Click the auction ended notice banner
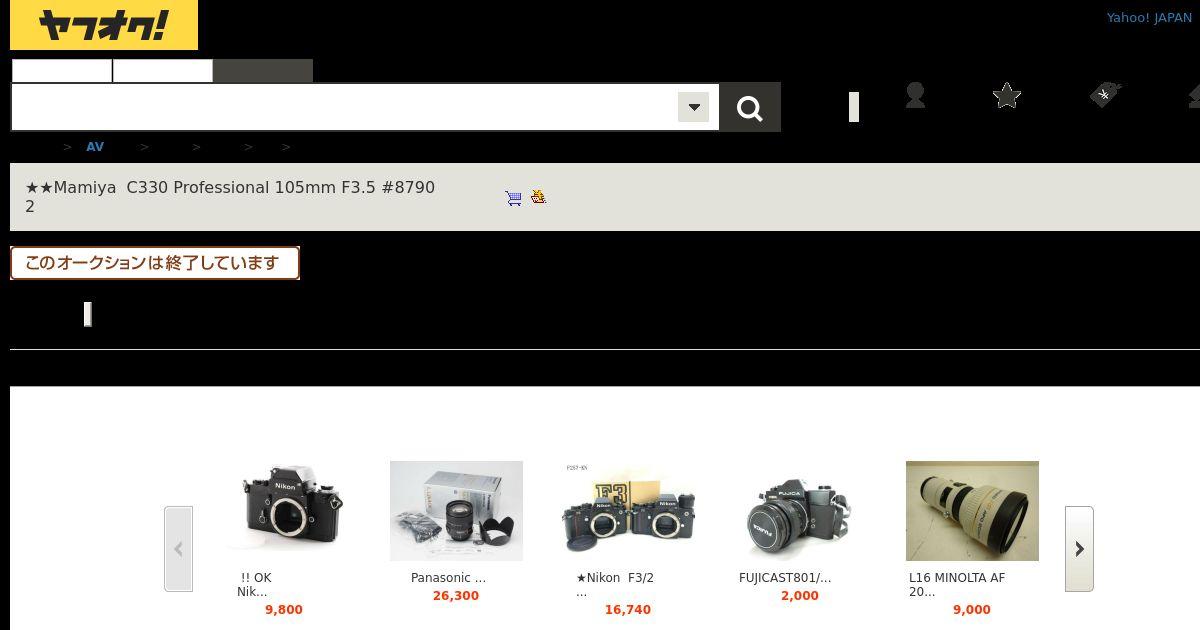The width and height of the screenshot is (1200, 630). (155, 263)
